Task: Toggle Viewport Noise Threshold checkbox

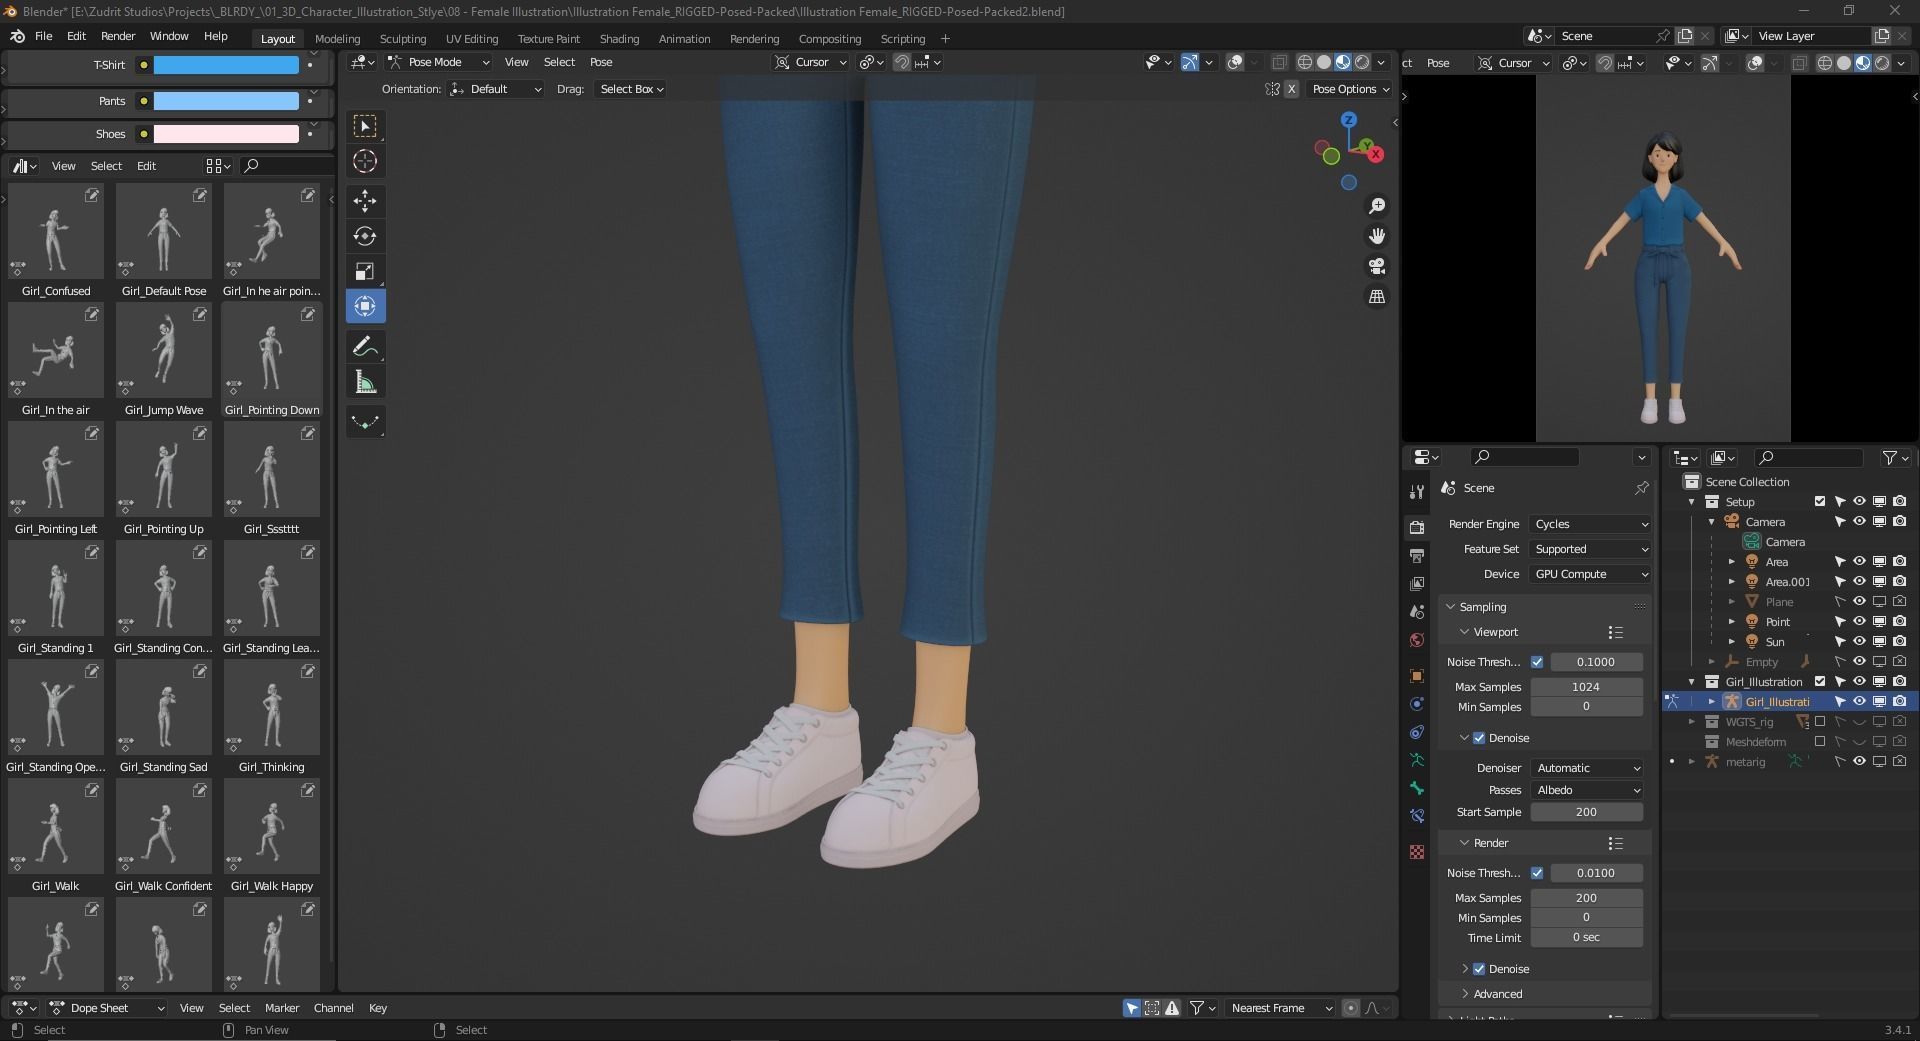Action: pyautogui.click(x=1537, y=662)
